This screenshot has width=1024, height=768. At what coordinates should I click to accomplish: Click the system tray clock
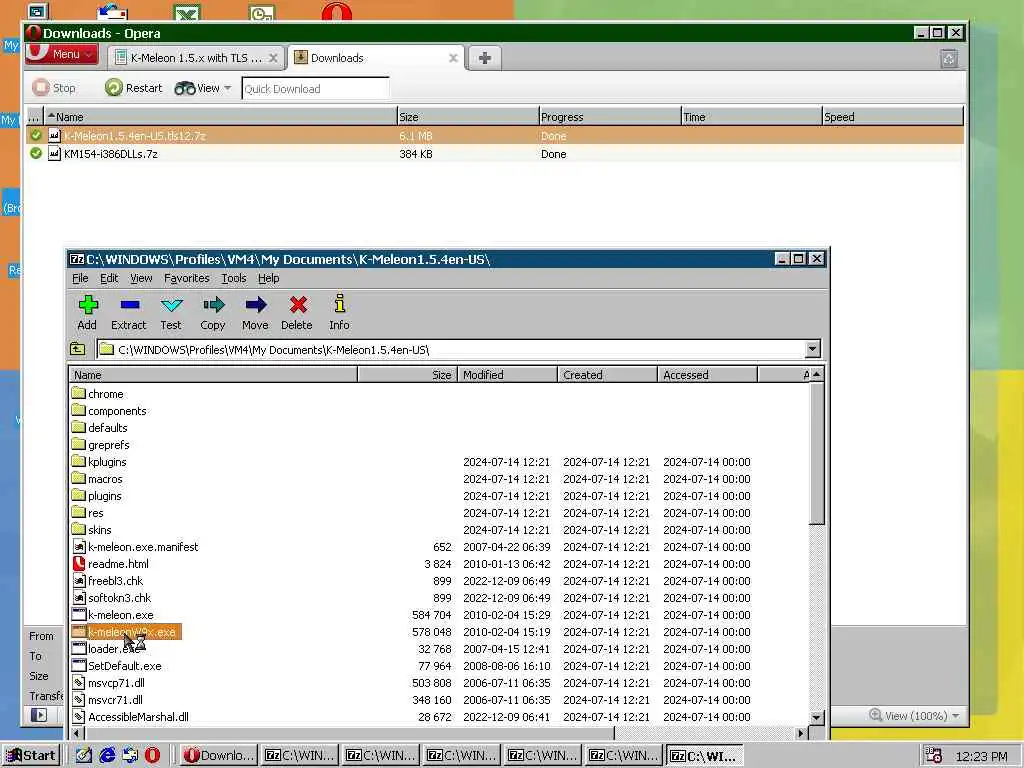(982, 756)
